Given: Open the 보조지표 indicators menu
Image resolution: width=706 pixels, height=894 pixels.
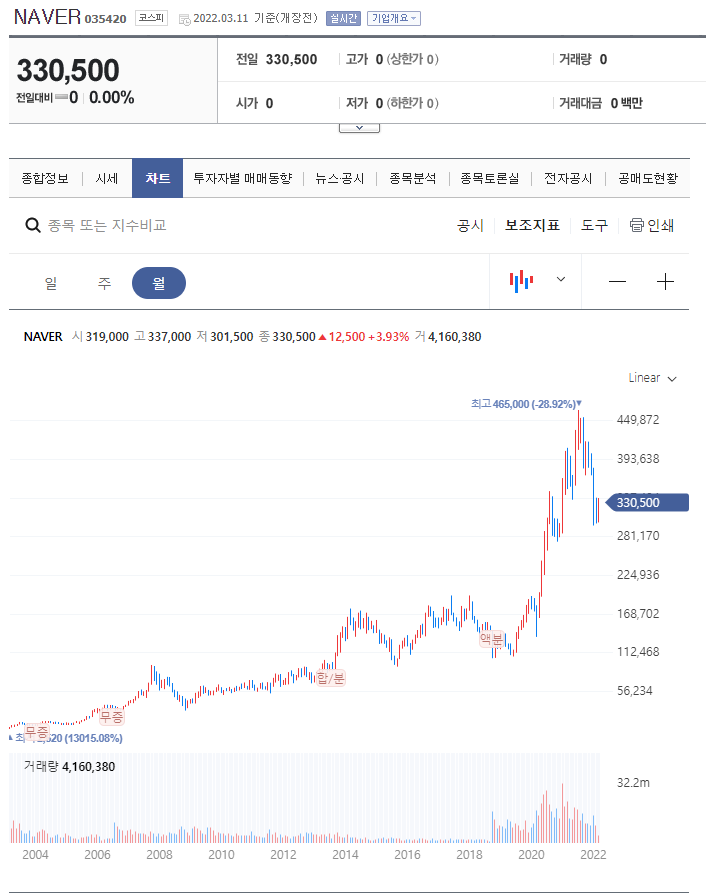Looking at the screenshot, I should point(532,225).
